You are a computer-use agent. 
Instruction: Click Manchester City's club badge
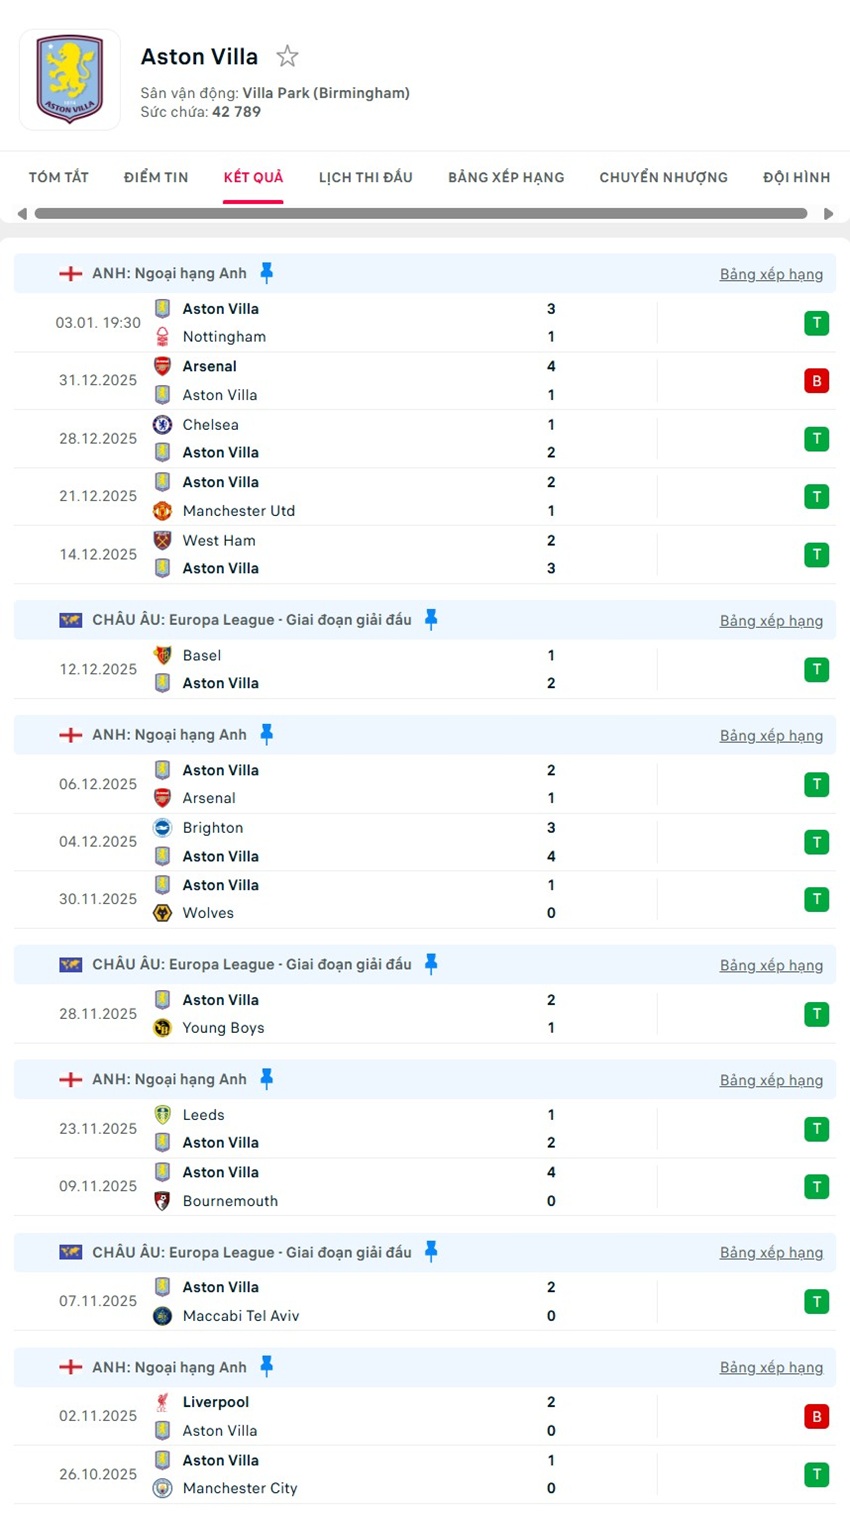click(x=162, y=1488)
